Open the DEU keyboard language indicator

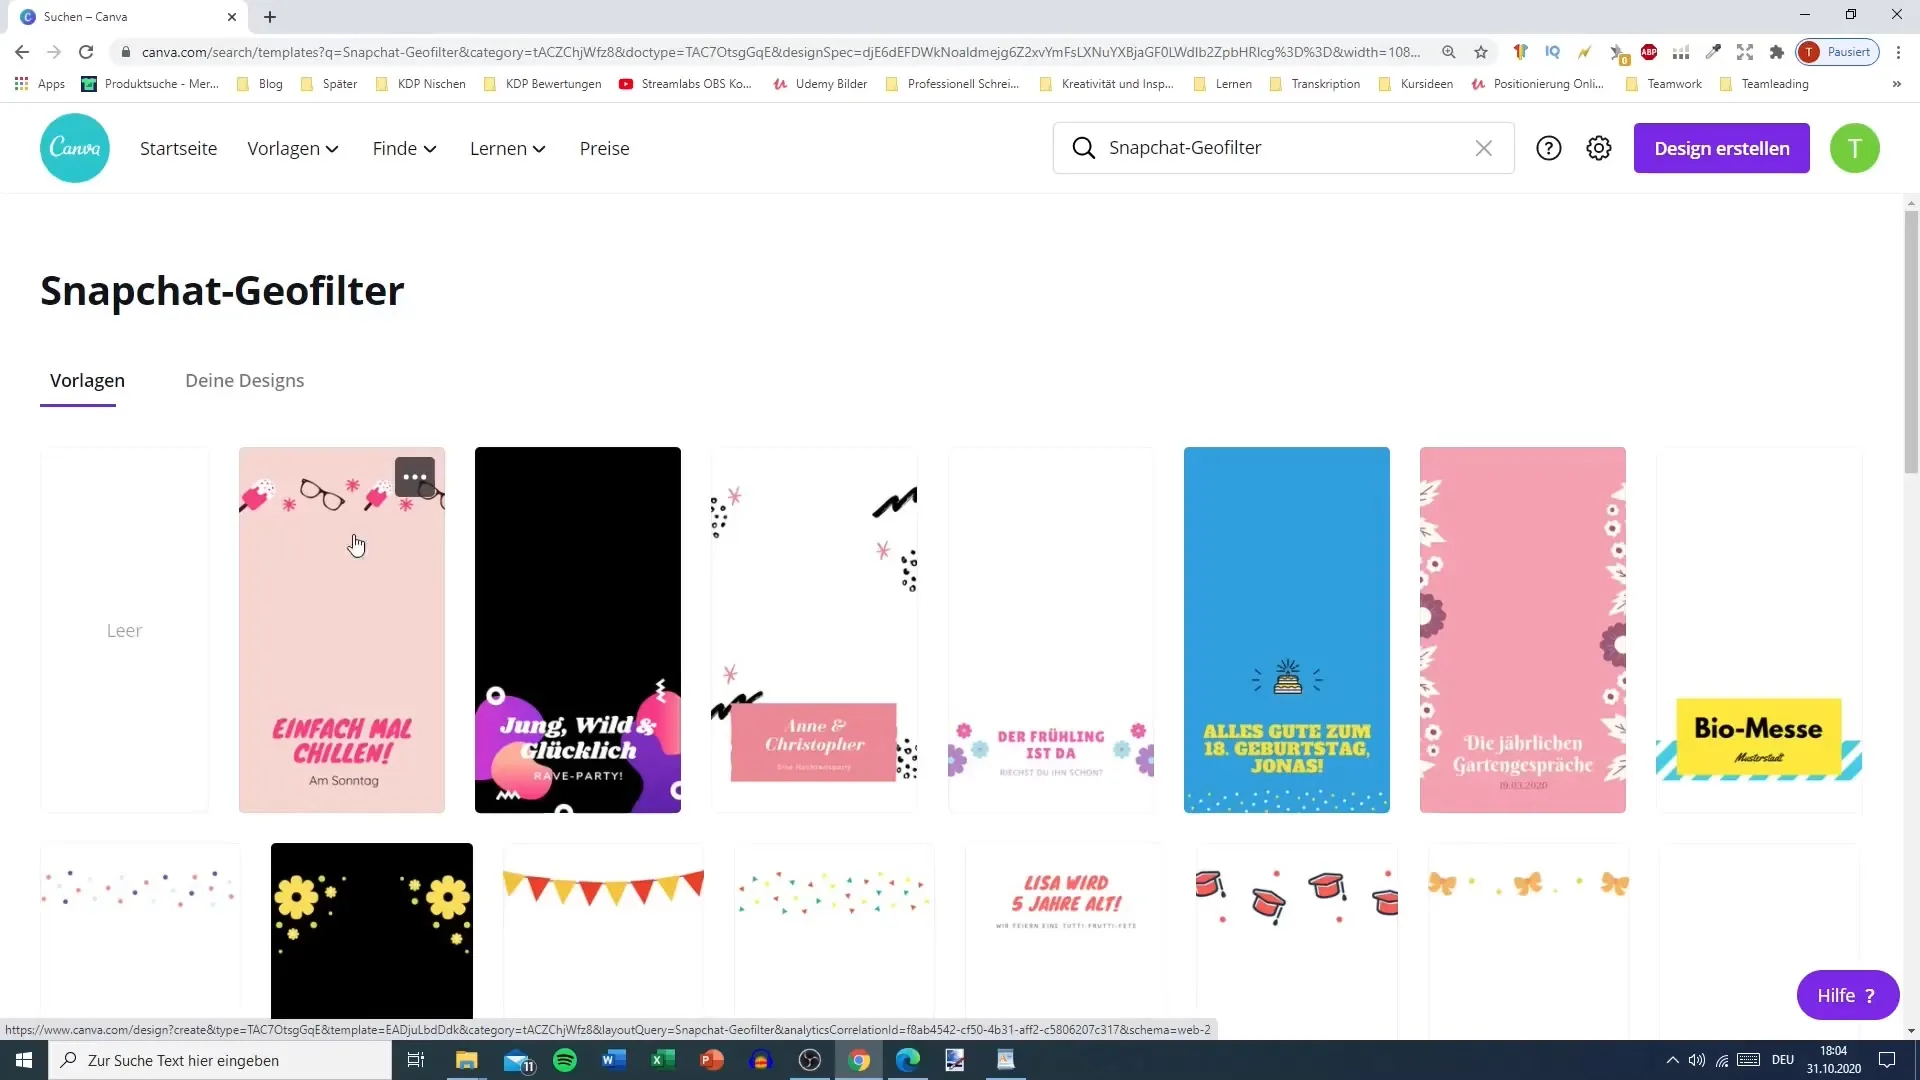[x=1783, y=1060]
